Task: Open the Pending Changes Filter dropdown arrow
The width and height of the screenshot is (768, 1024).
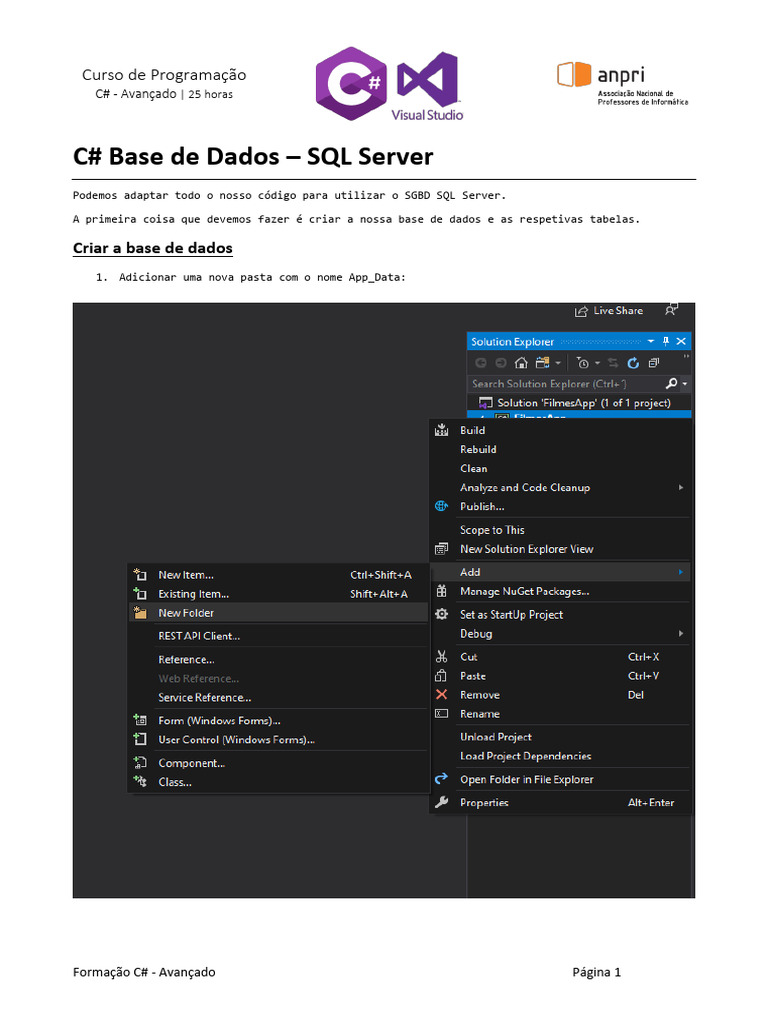Action: click(x=597, y=363)
